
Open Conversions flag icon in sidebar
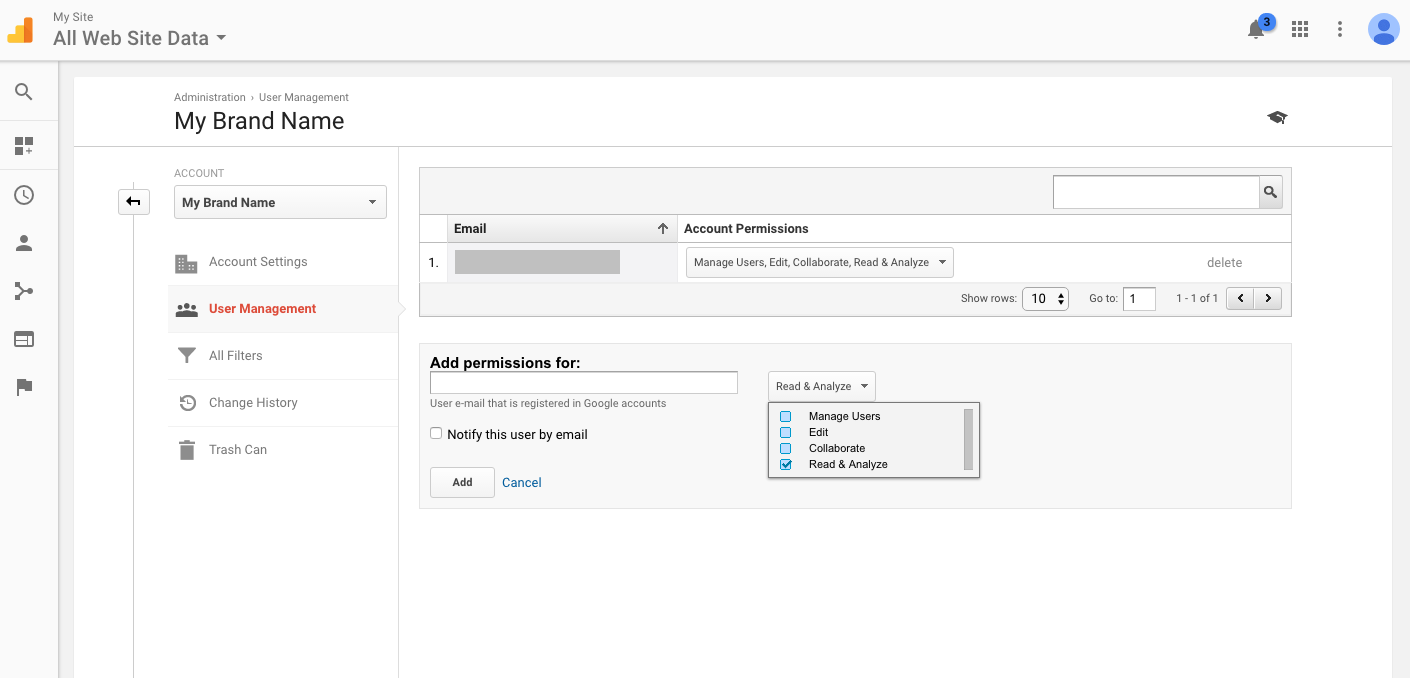click(x=24, y=388)
